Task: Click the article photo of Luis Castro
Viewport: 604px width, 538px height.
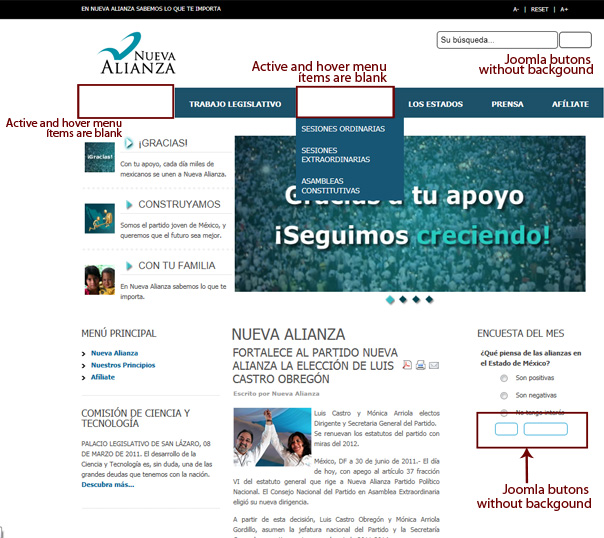Action: pos(272,437)
